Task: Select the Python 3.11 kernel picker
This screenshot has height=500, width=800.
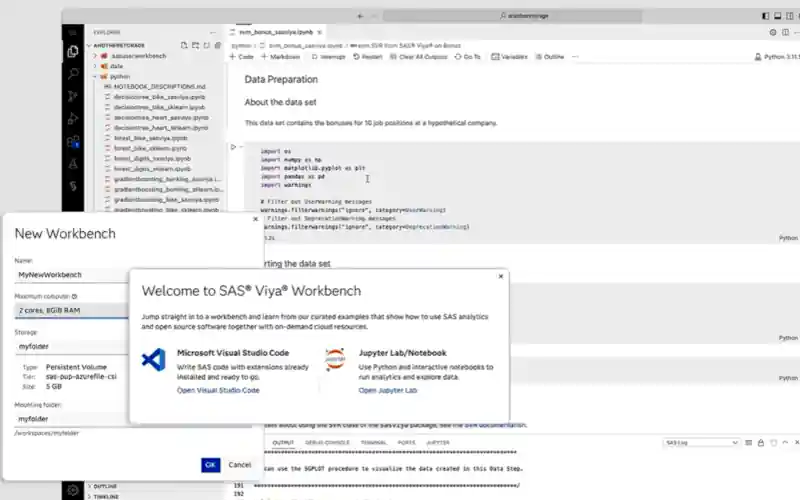Action: coord(777,57)
